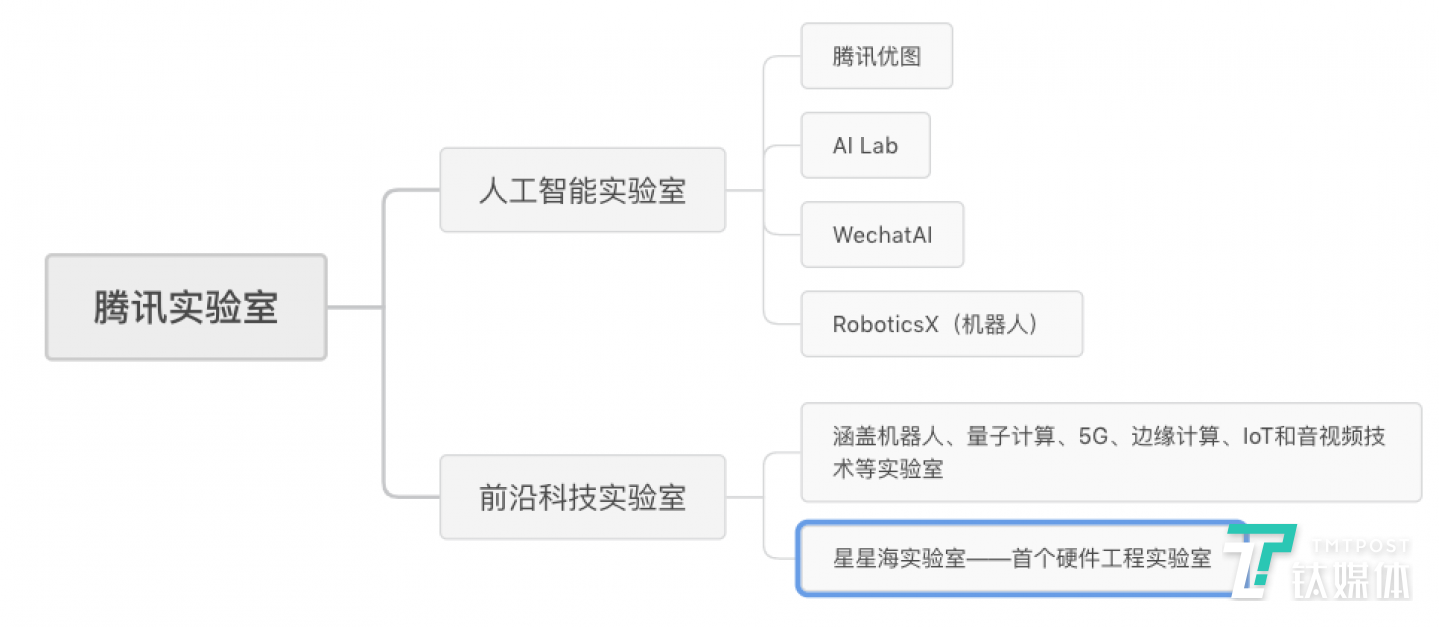This screenshot has width=1439, height=627.
Task: Choose the AI Lab node
Action: 865,145
